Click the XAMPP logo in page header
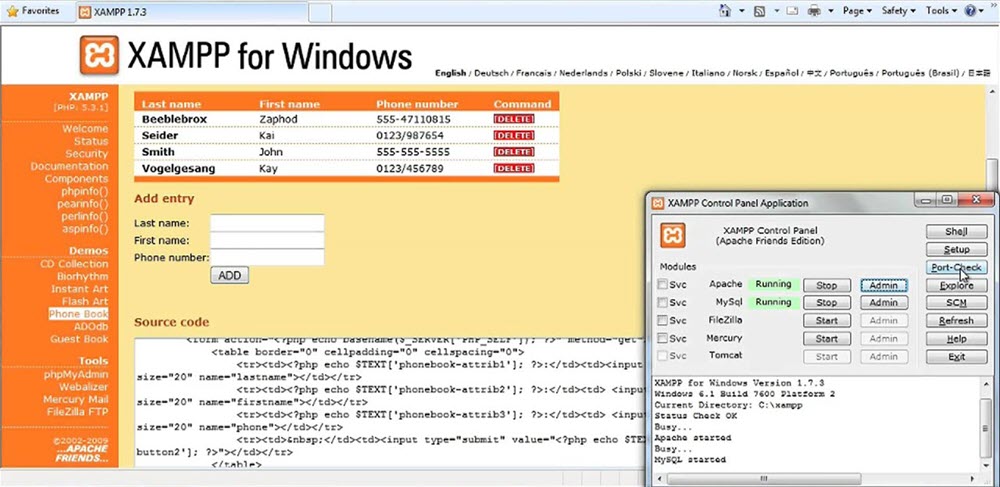 [99, 56]
